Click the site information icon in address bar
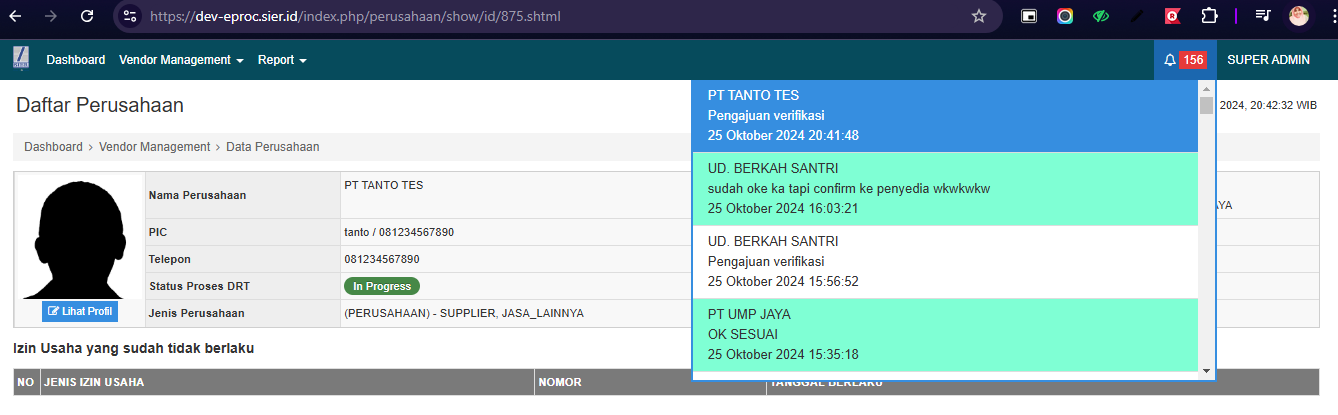 pos(130,16)
